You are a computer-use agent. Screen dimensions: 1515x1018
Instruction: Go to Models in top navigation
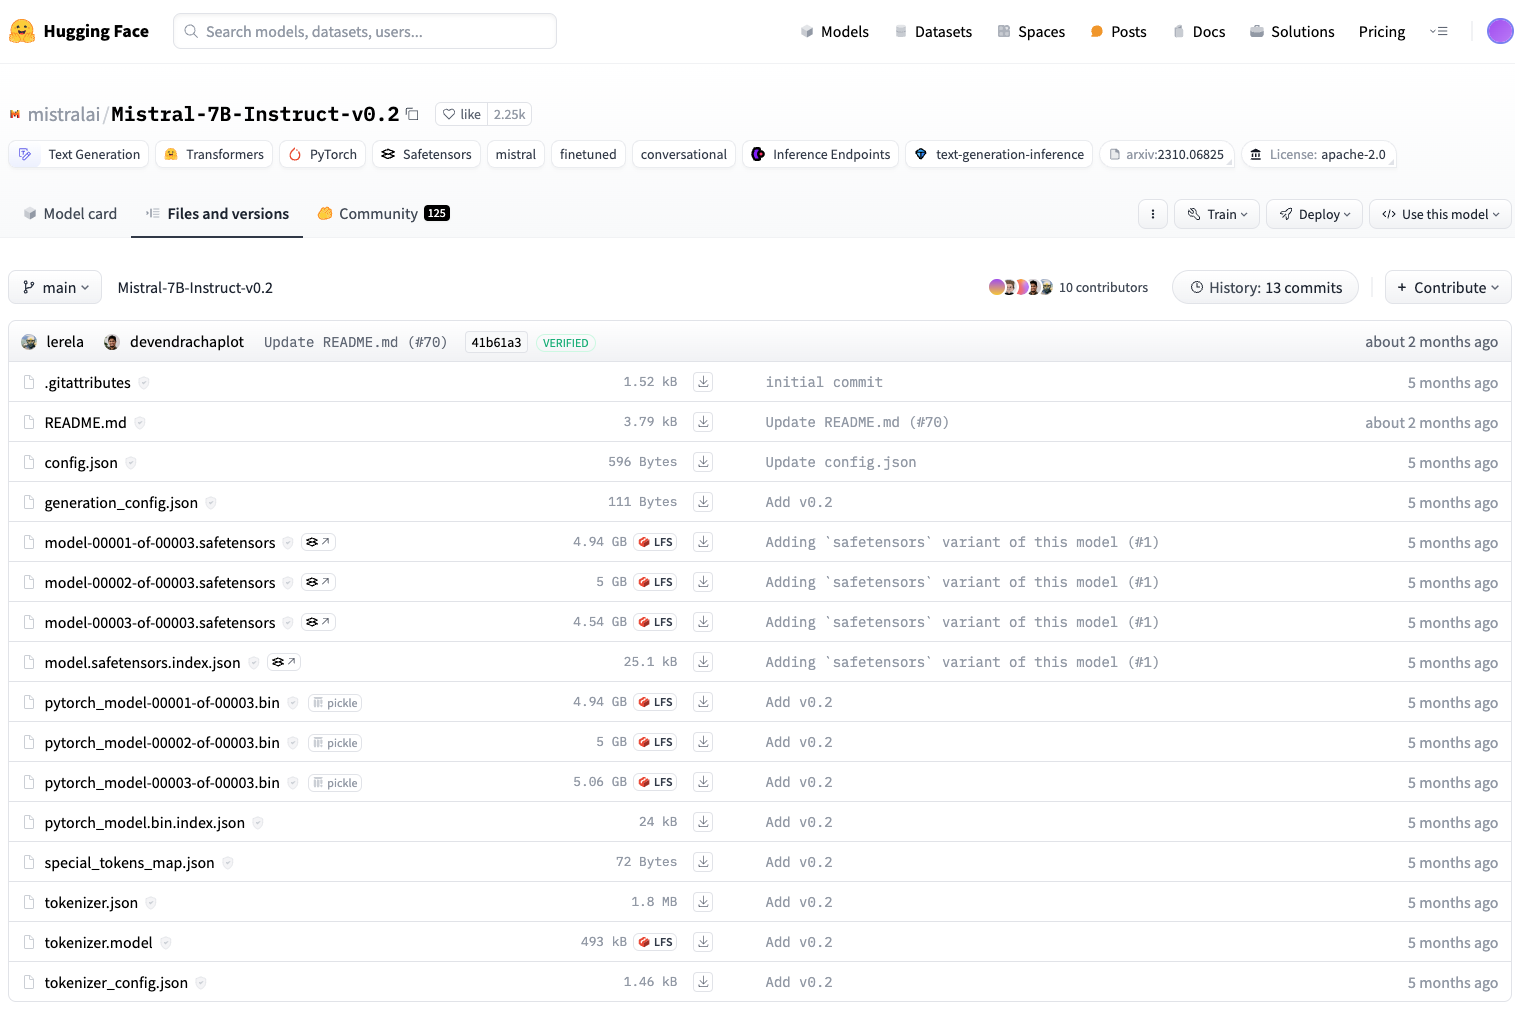(835, 31)
